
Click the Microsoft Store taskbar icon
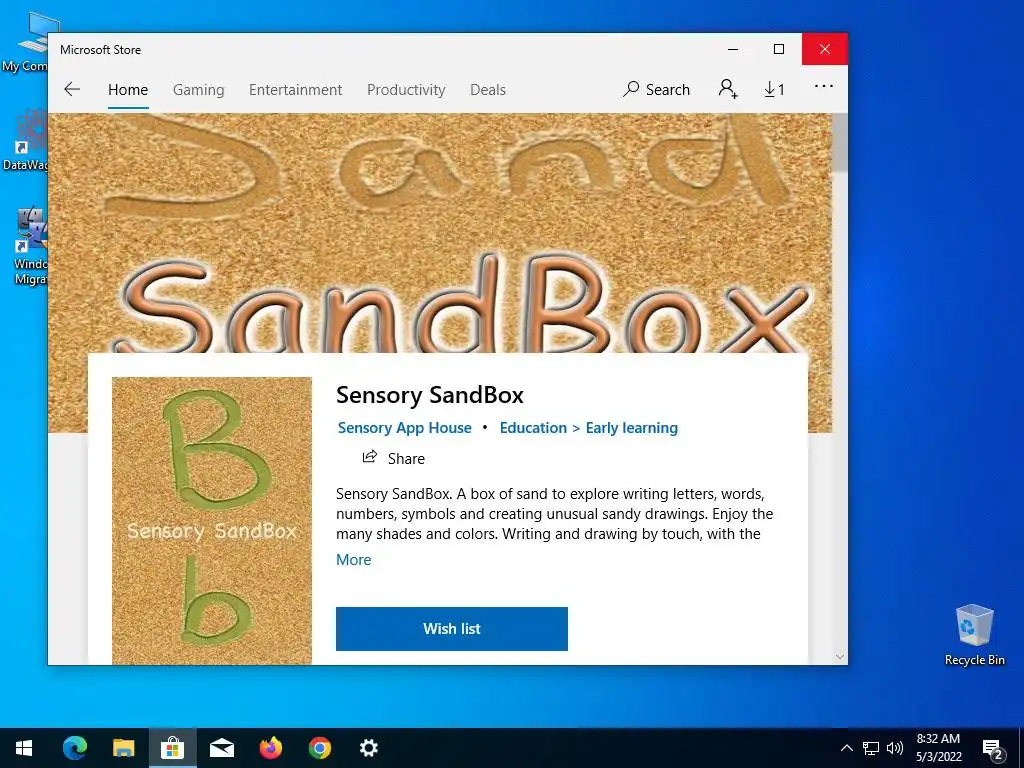coord(172,748)
